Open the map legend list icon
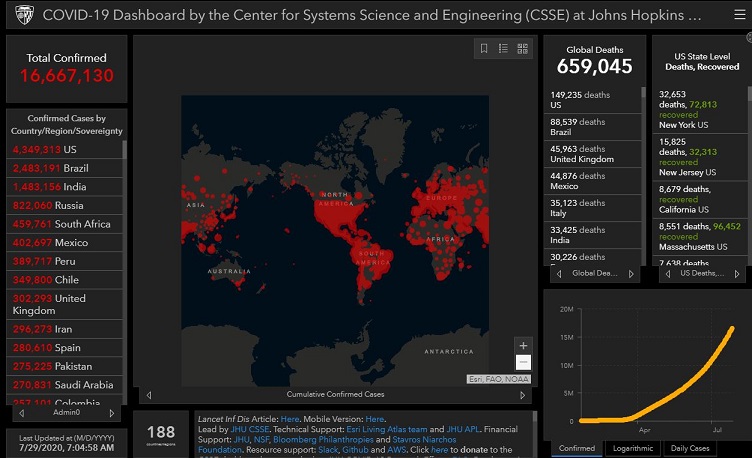The height and width of the screenshot is (458, 752). click(503, 48)
